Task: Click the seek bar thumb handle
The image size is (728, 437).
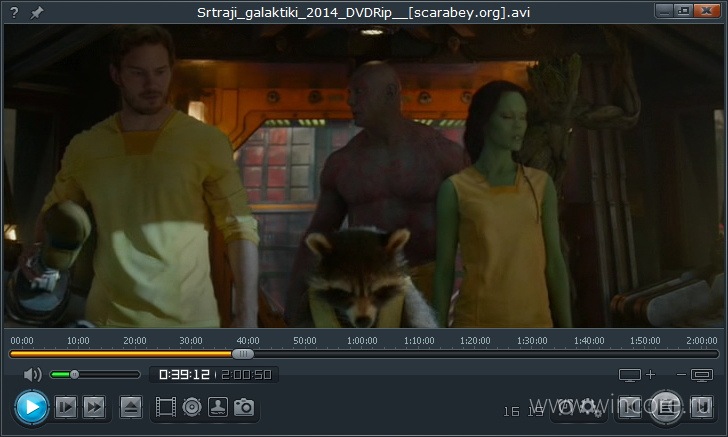Action: click(x=243, y=354)
